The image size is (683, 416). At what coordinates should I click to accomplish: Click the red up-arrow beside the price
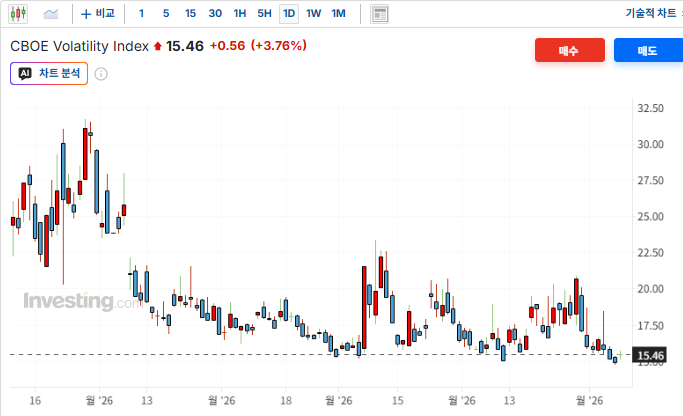pos(158,46)
